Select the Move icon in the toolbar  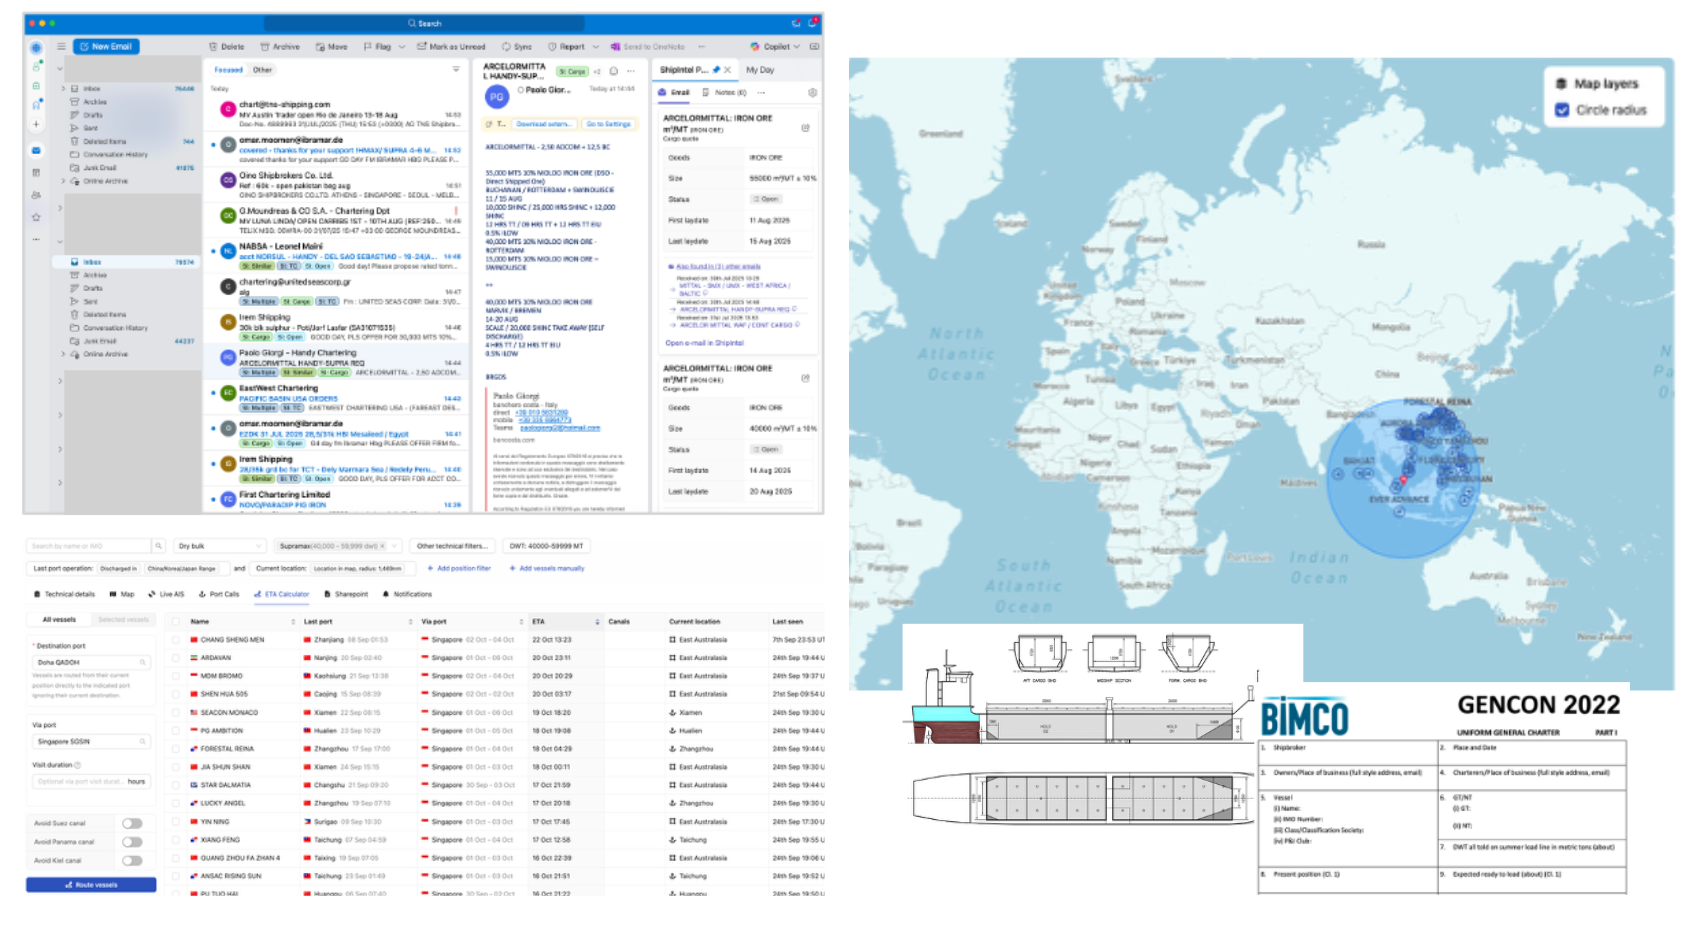(x=319, y=47)
